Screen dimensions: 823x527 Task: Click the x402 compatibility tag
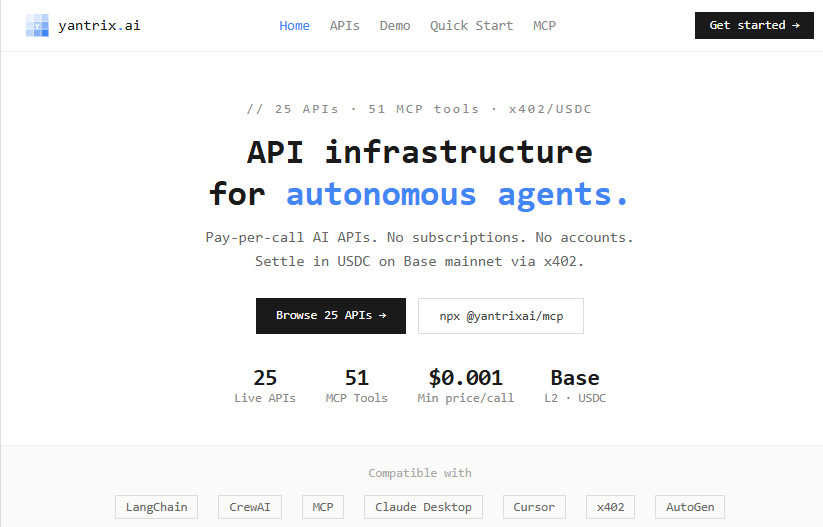[610, 507]
